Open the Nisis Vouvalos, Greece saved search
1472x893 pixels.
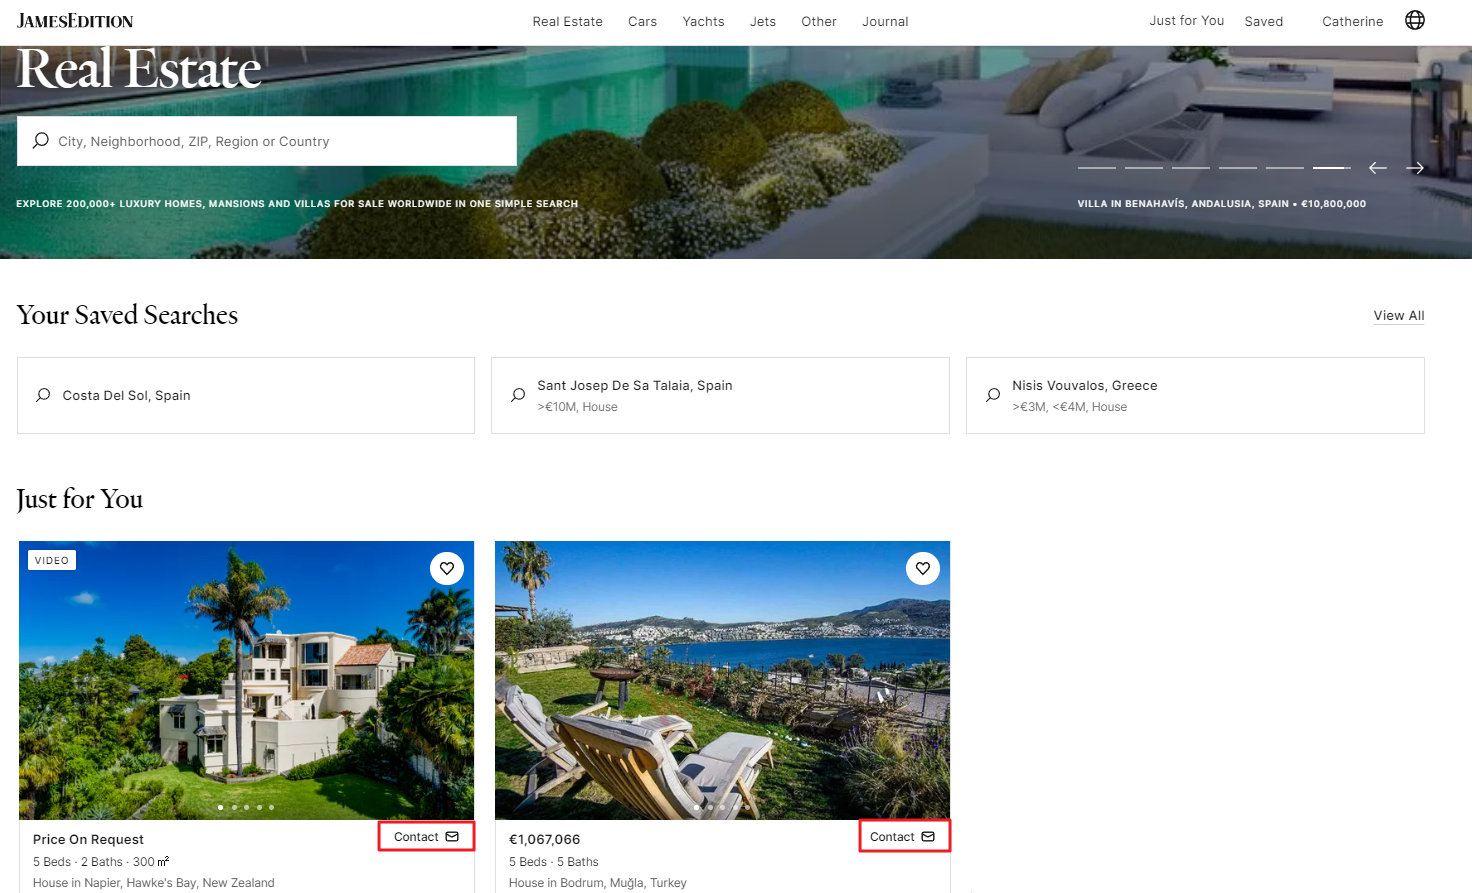pyautogui.click(x=1194, y=395)
